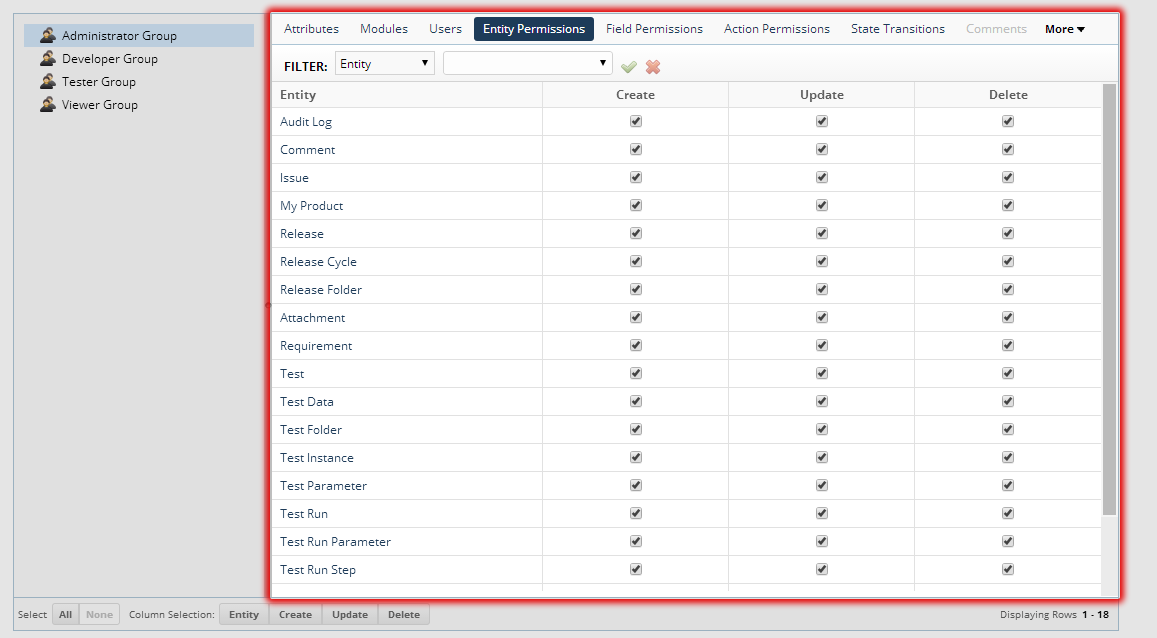Click the Update column header

point(821,94)
